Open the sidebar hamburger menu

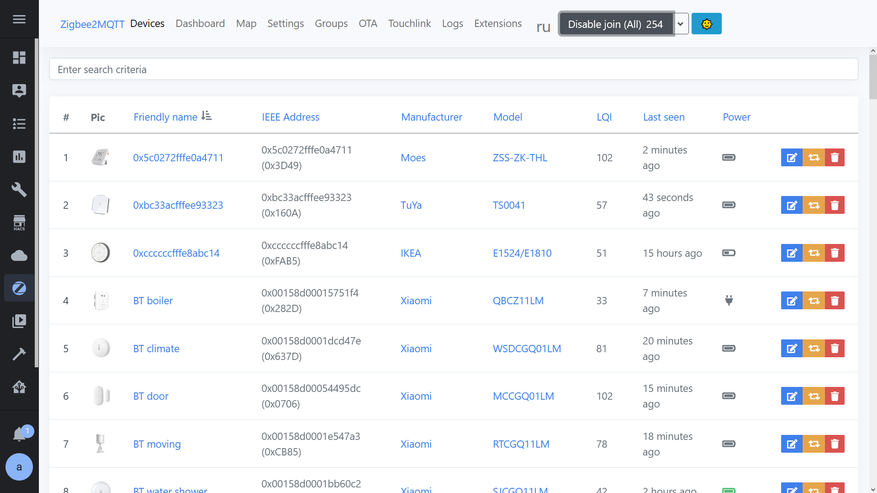[x=19, y=19]
